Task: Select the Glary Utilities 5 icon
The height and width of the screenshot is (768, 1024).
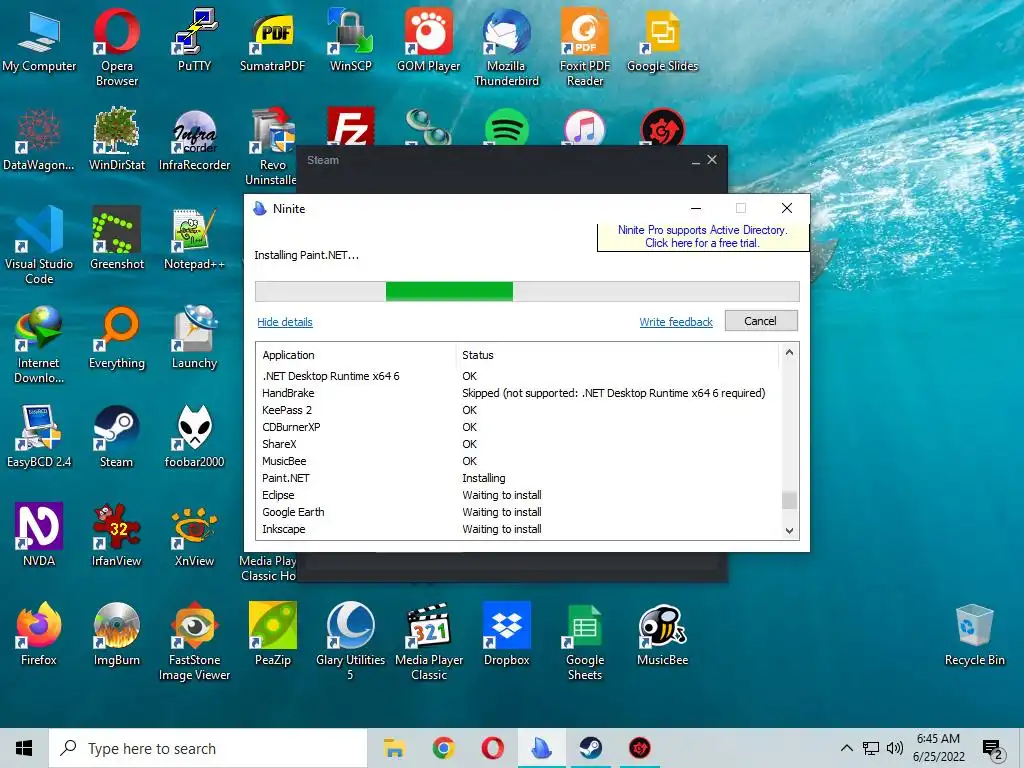Action: tap(350, 642)
